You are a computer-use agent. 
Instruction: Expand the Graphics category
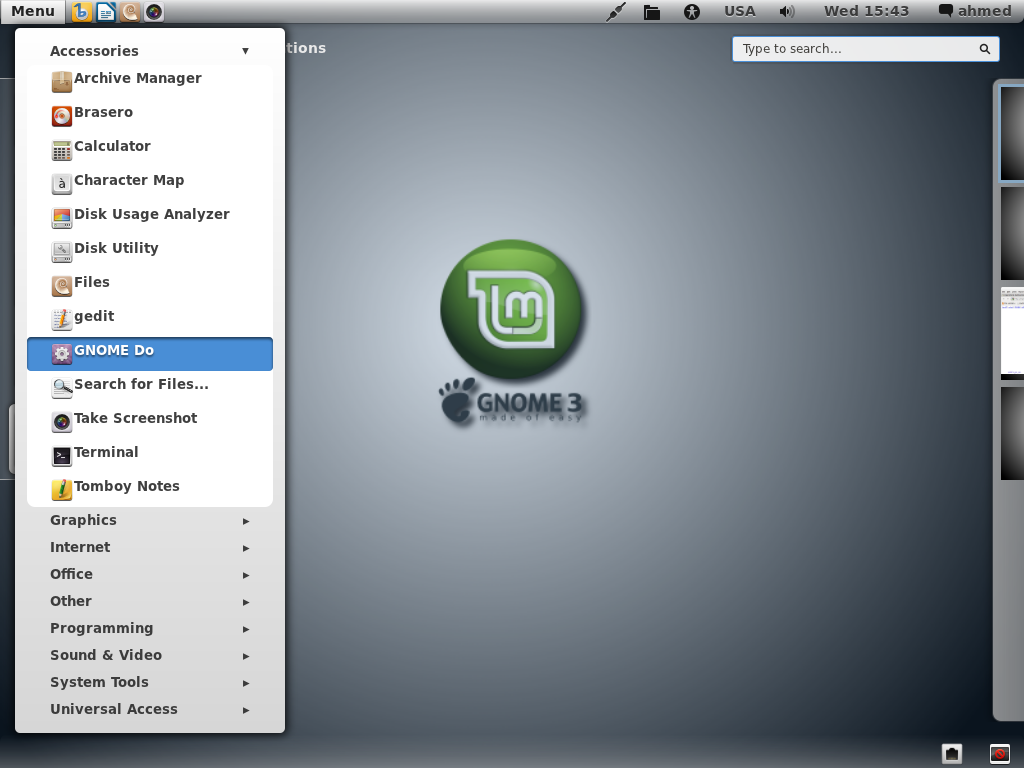pos(150,520)
